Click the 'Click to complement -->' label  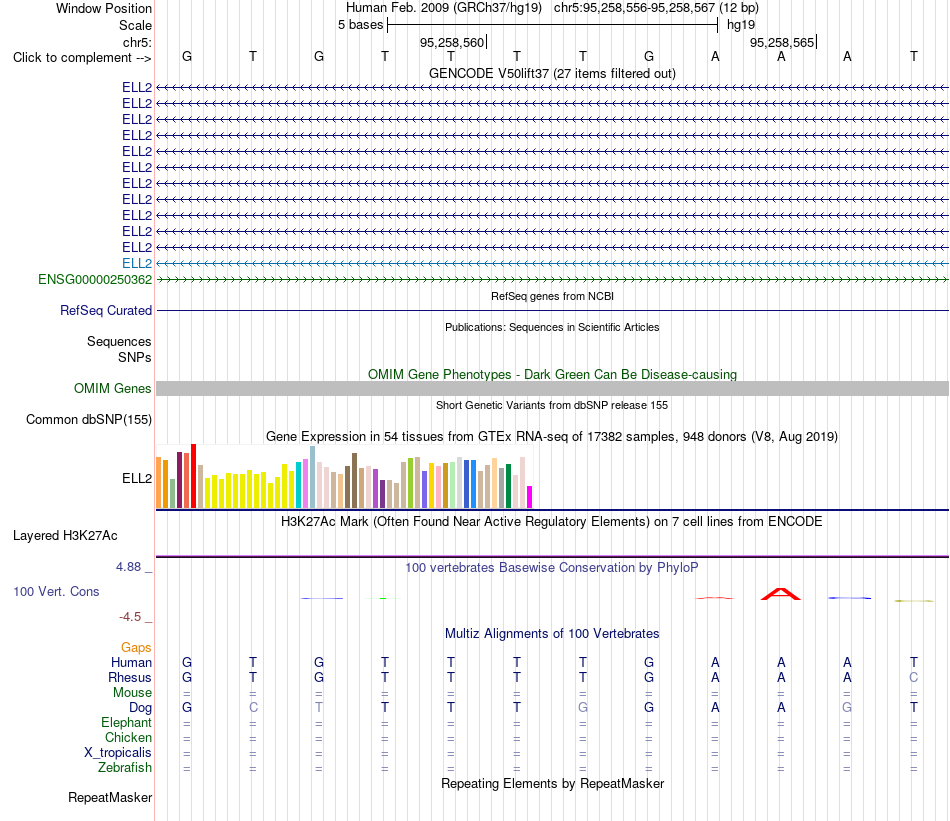click(82, 58)
